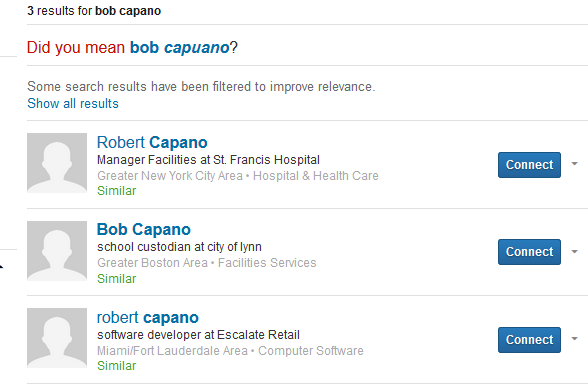Viewport: 588px width, 387px height.
Task: Open lowercase robert capano name link
Action: 147,318
